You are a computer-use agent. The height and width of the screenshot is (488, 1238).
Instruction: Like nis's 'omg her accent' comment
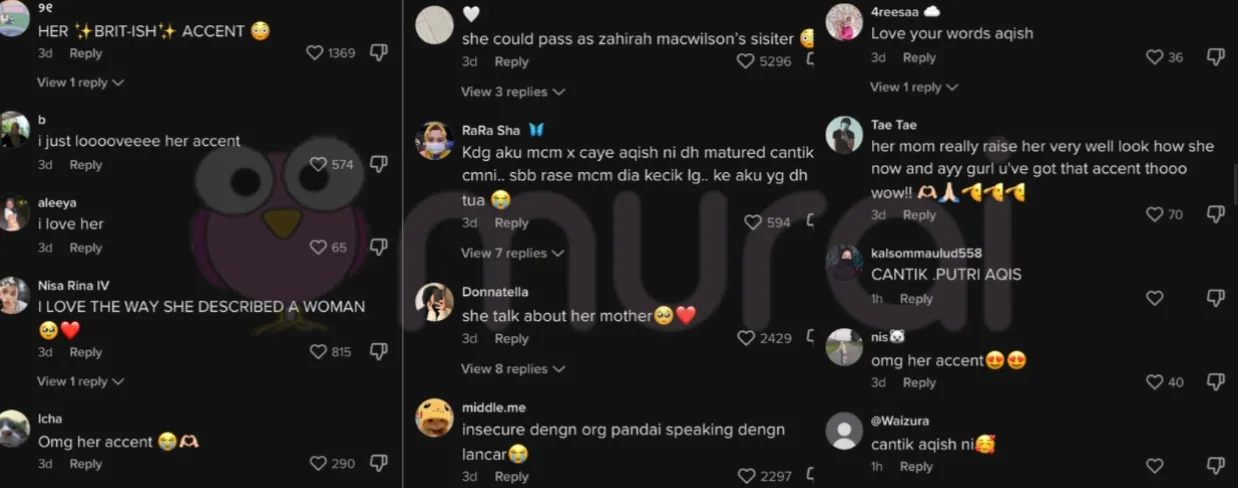click(1155, 382)
